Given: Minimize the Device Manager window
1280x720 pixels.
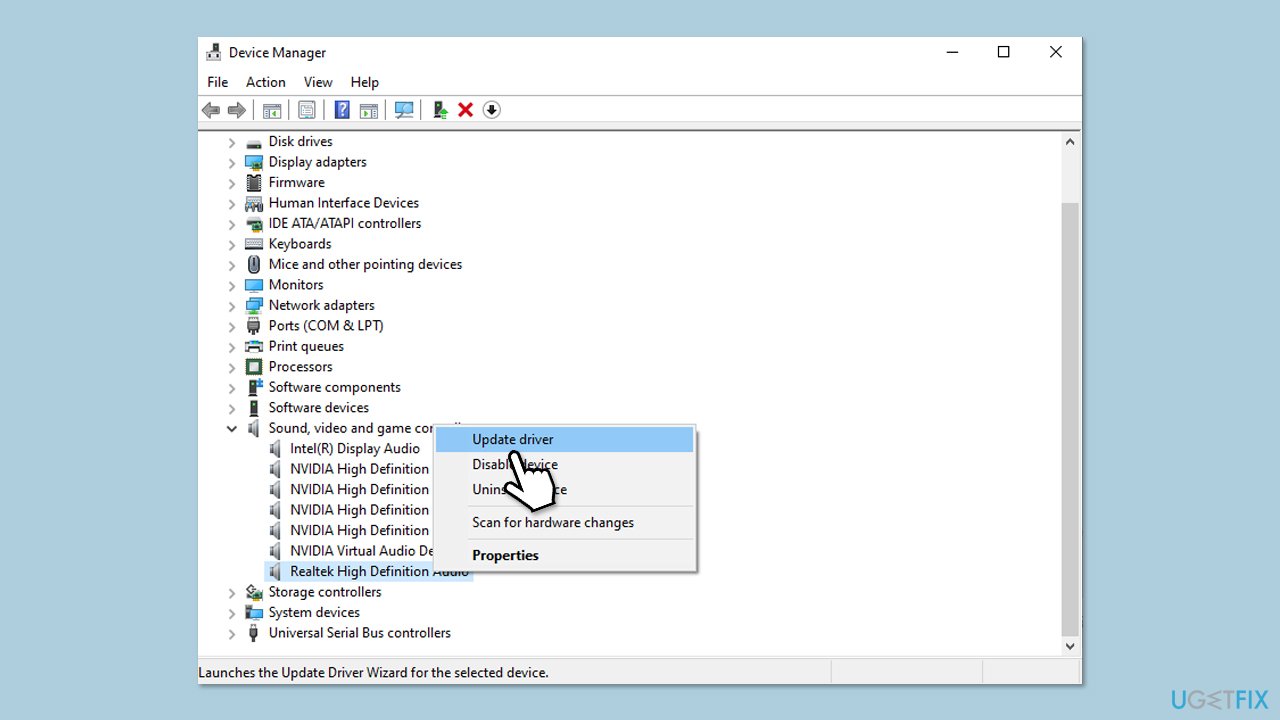Looking at the screenshot, I should tap(951, 53).
